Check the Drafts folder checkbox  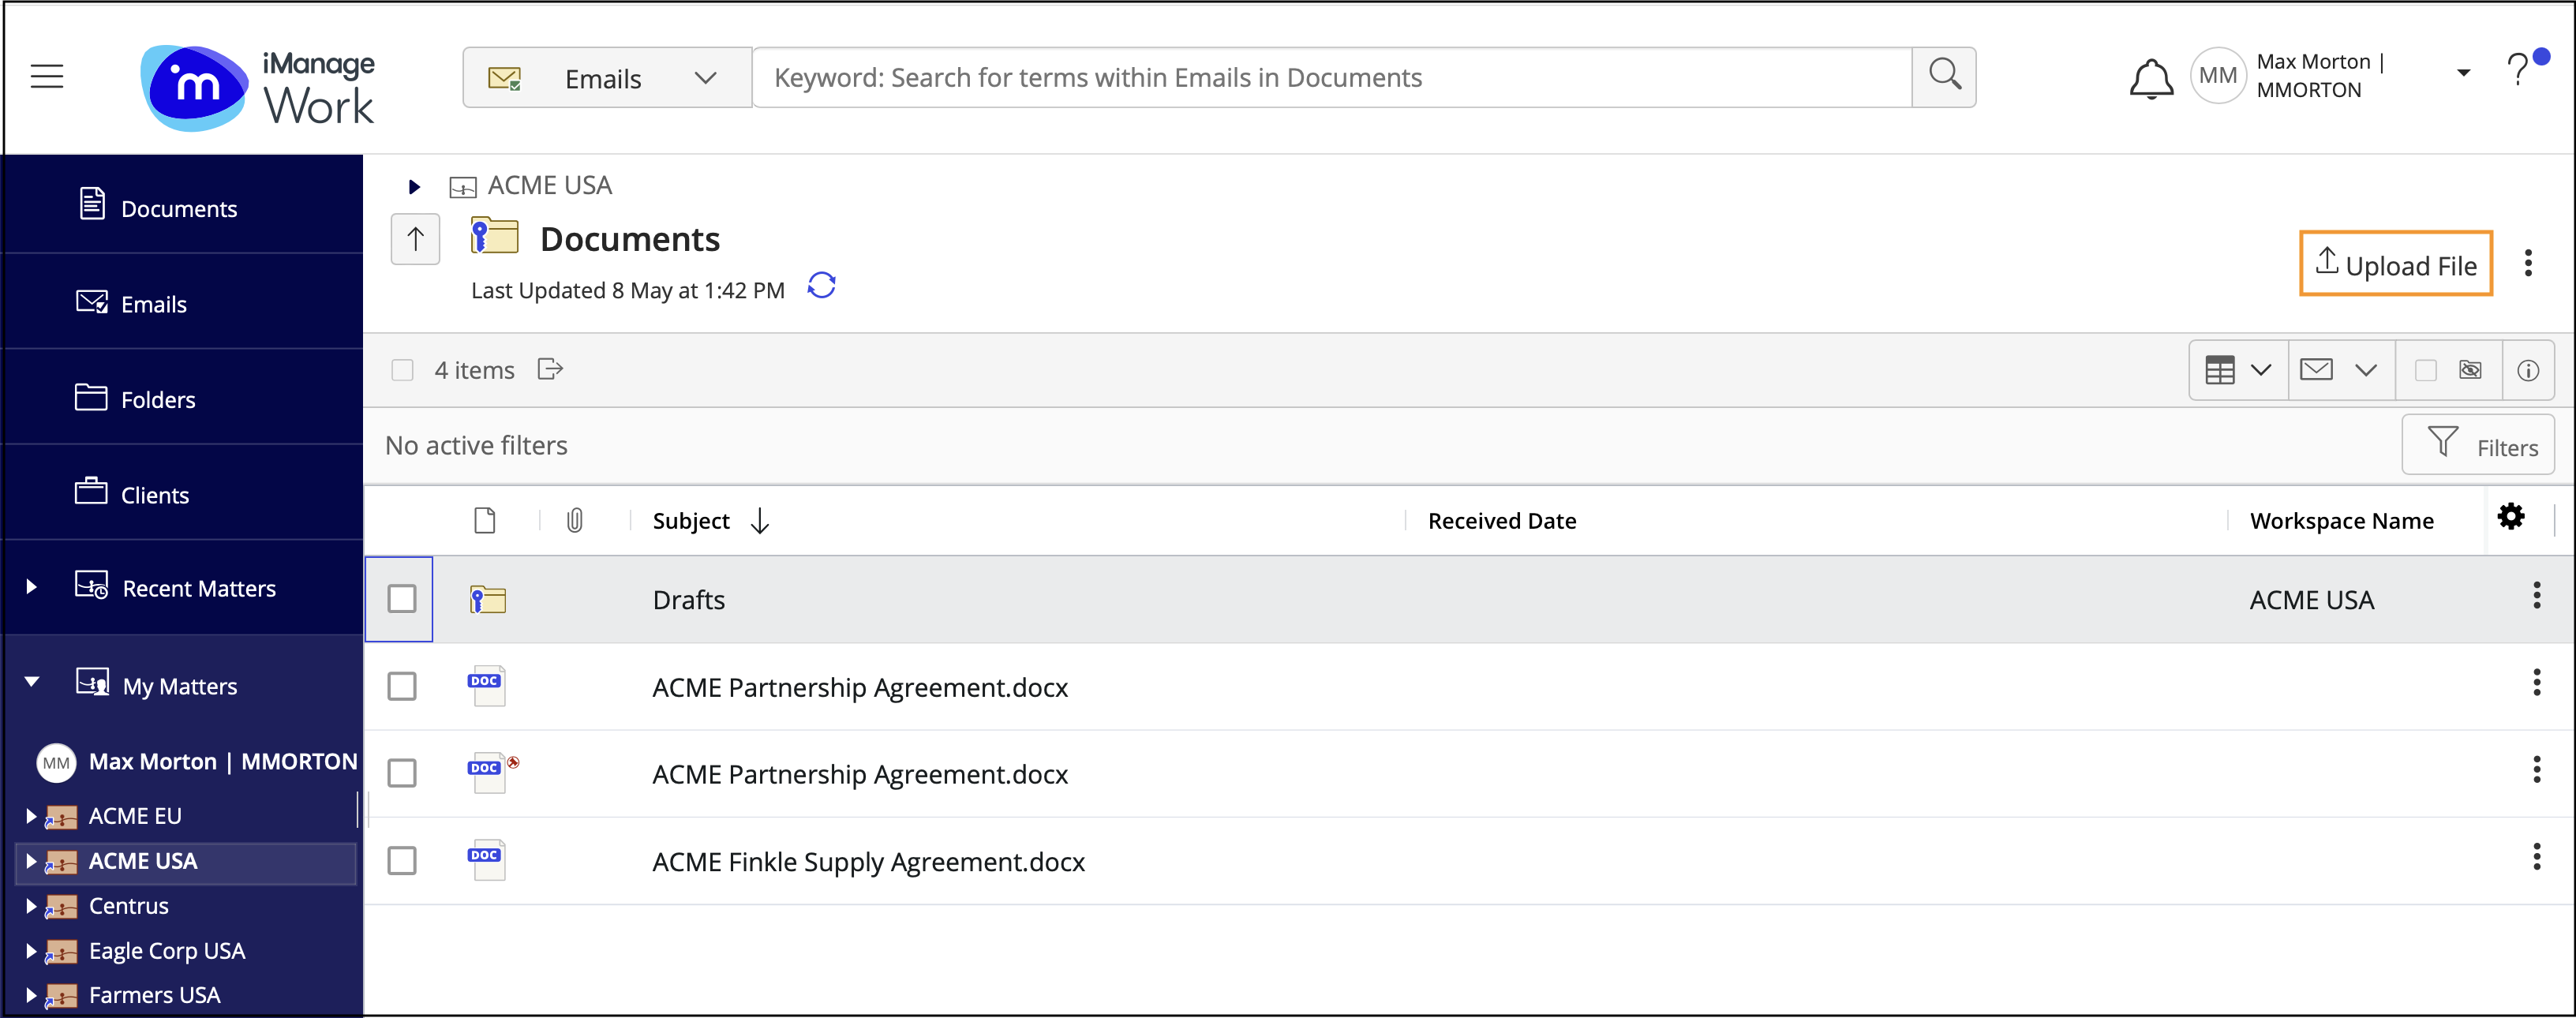coord(401,599)
